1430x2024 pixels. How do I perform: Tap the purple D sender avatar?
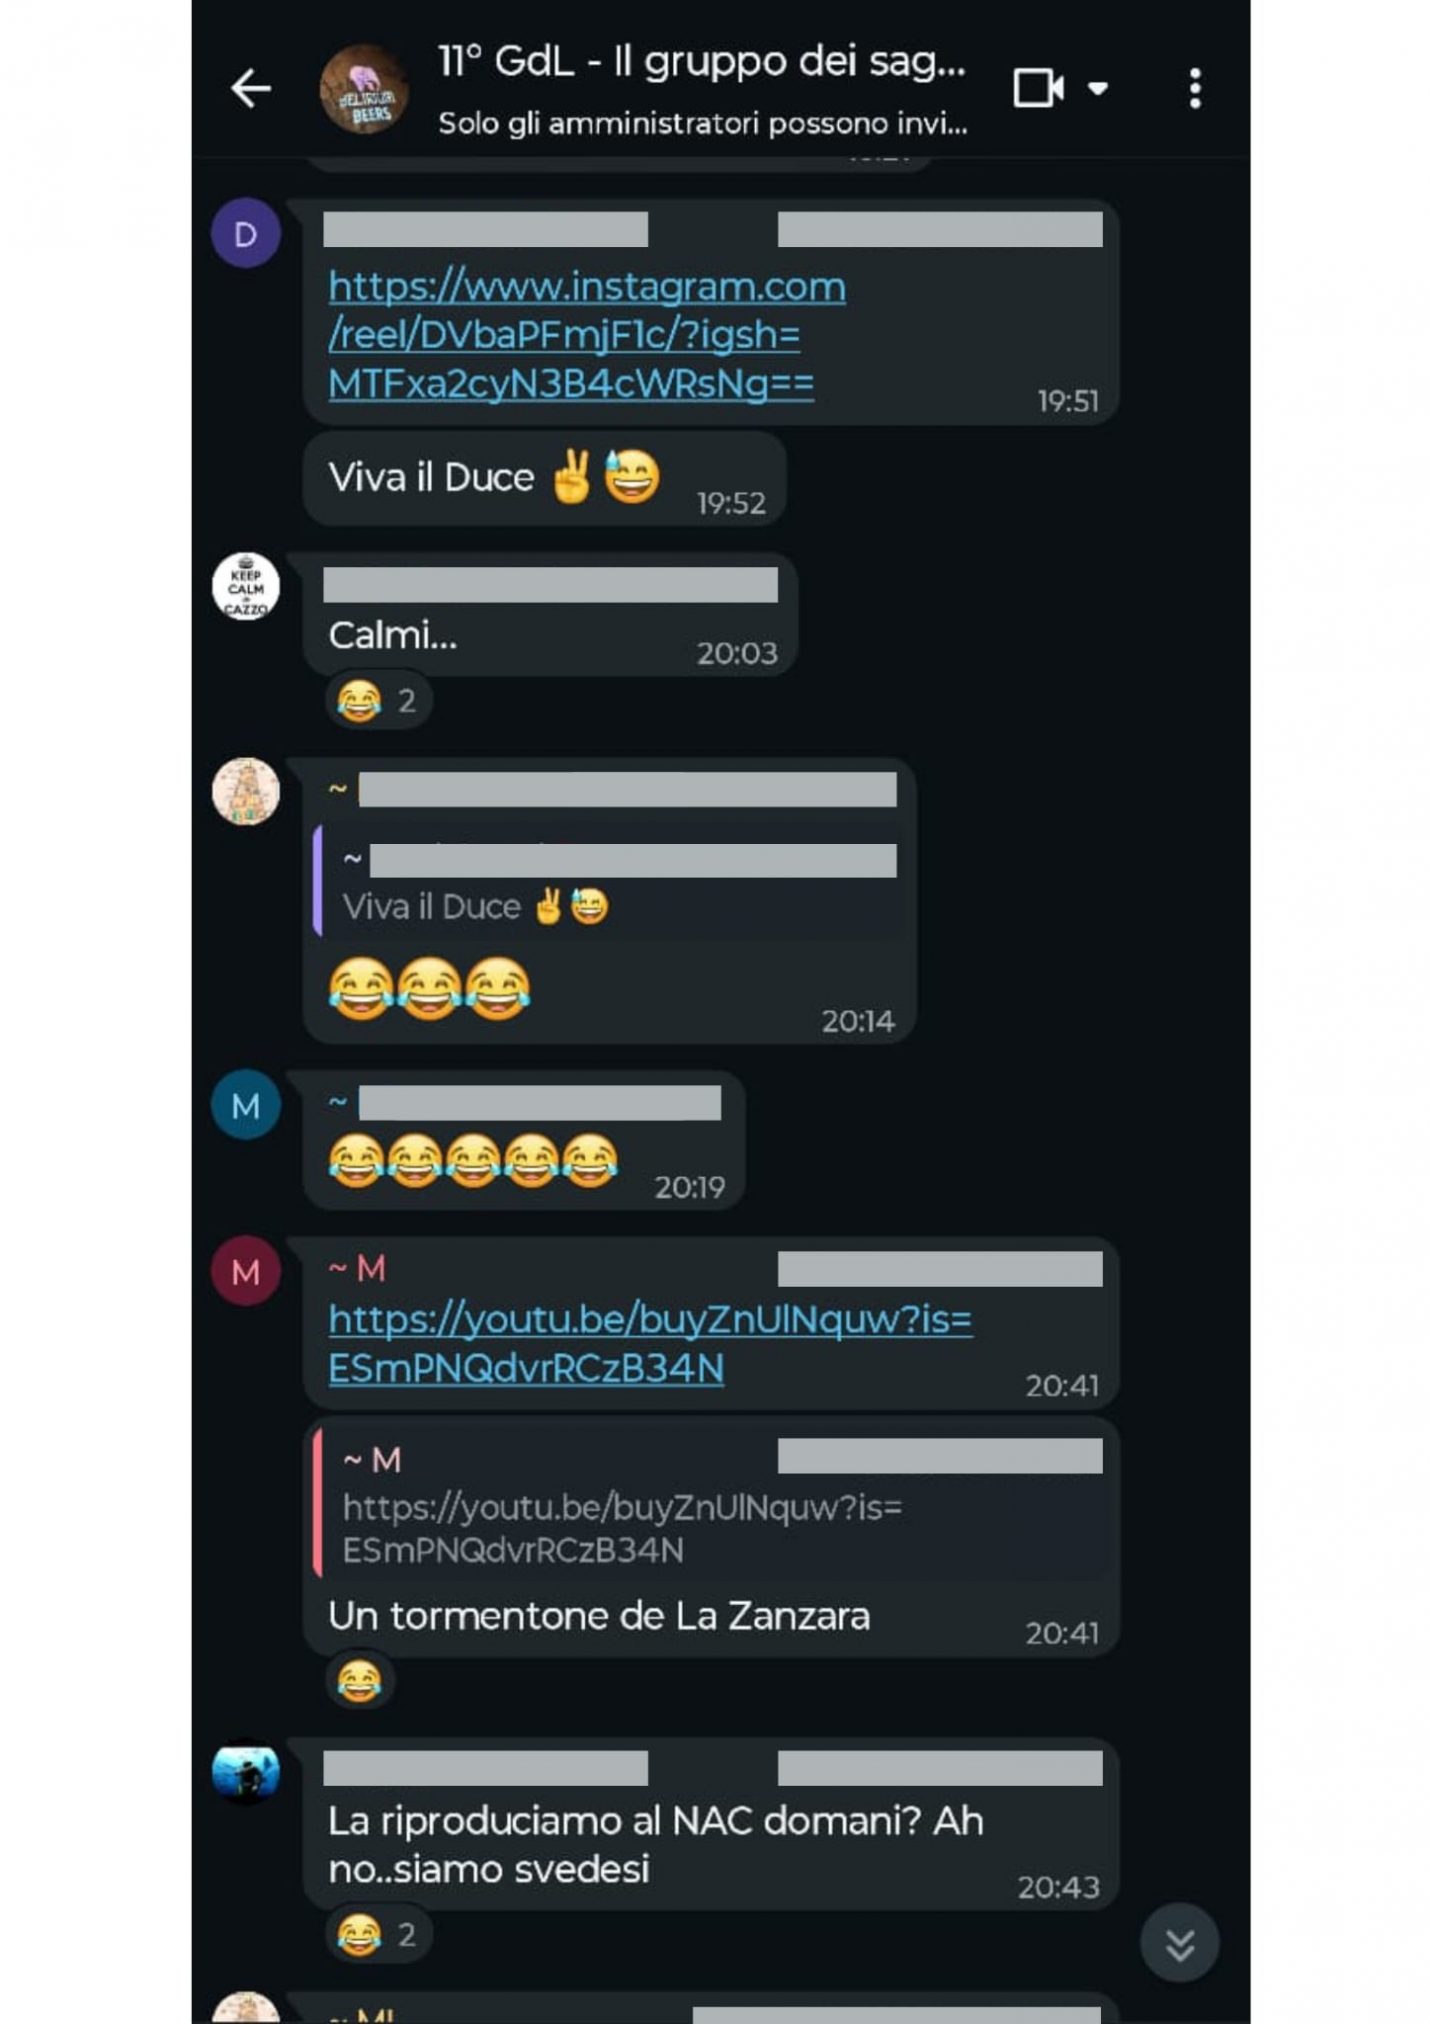pyautogui.click(x=246, y=233)
